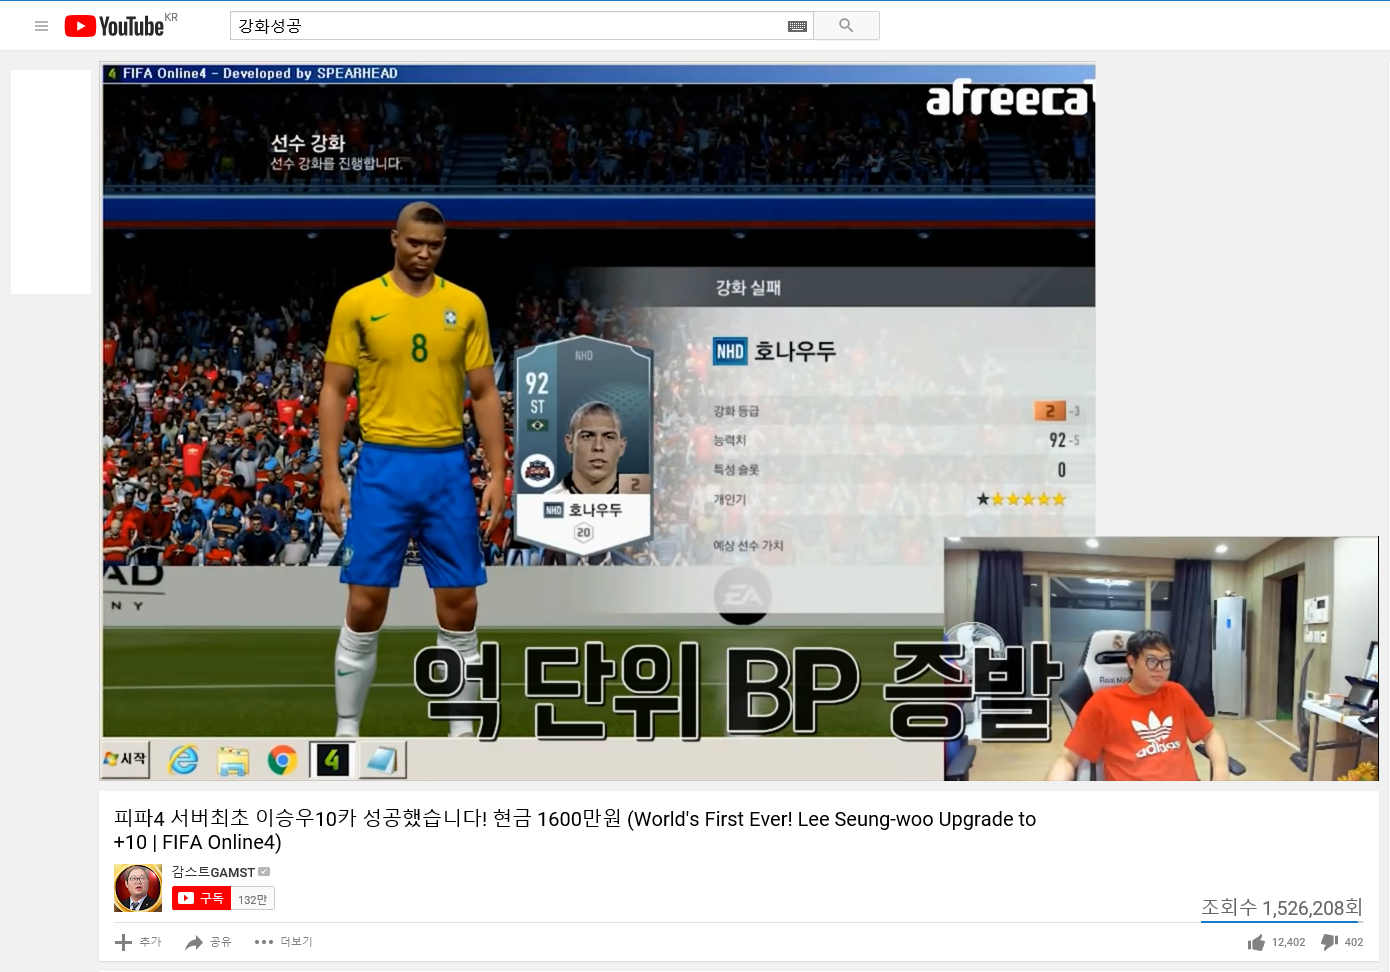This screenshot has width=1390, height=972.
Task: Open the YouTube guide hamburger menu
Action: click(x=41, y=26)
